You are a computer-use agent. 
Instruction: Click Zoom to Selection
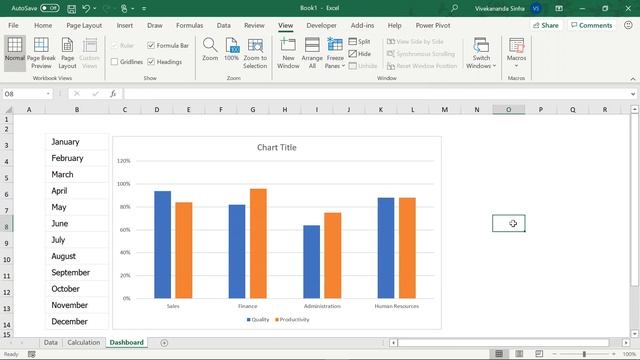(255, 53)
